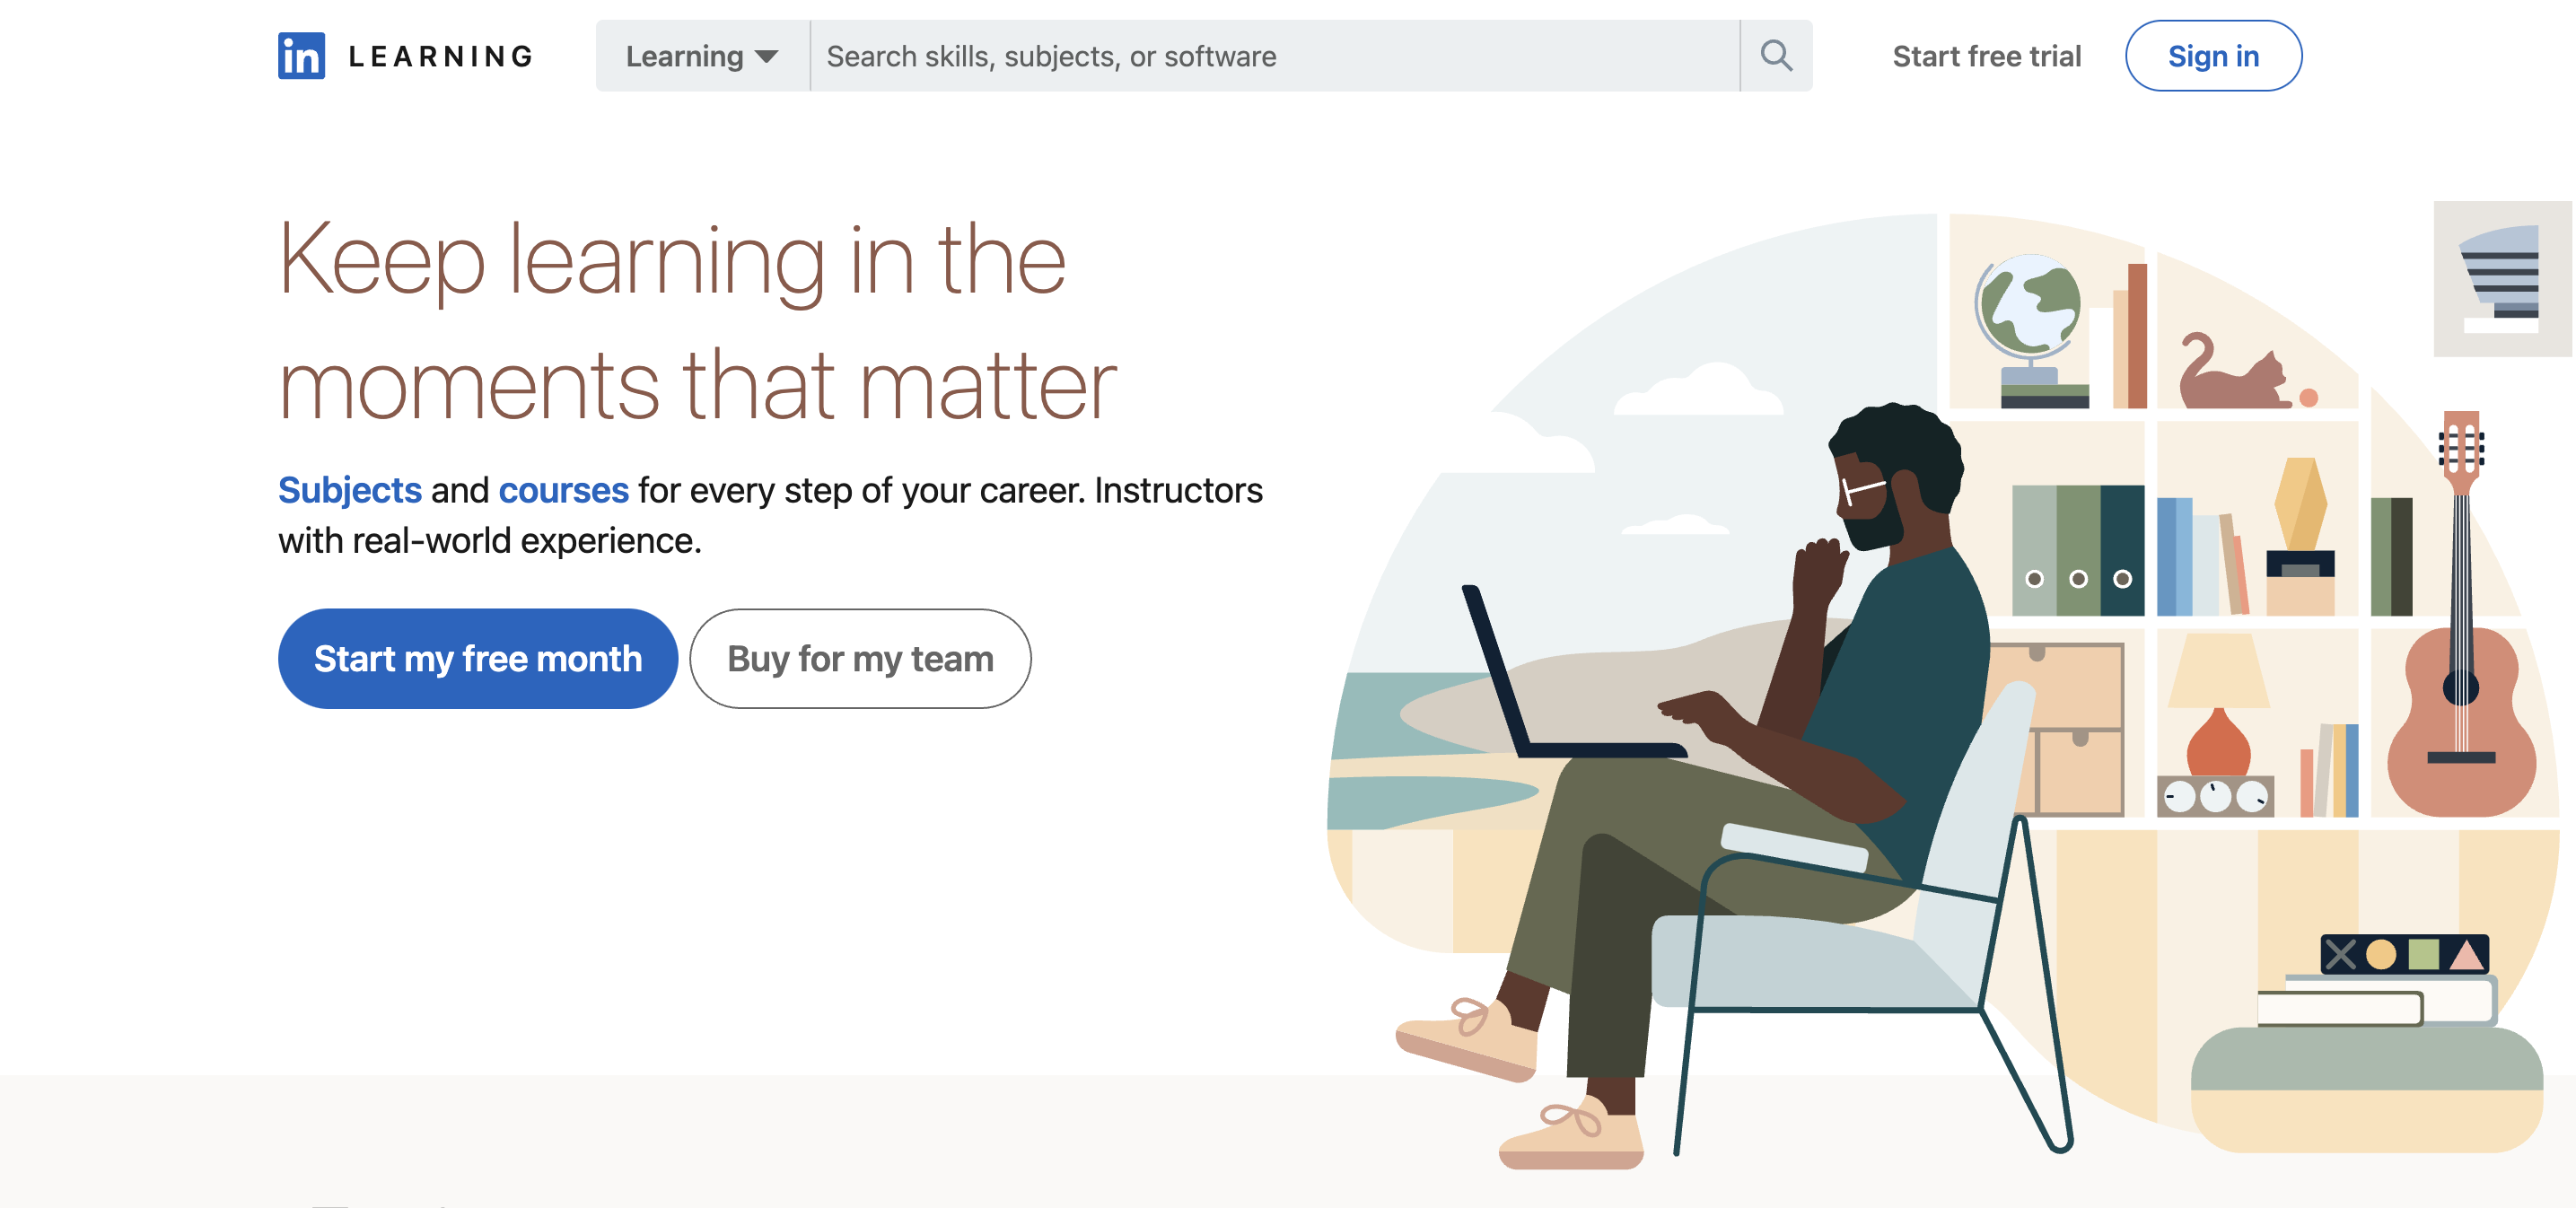Click the Keep learning headline text

[x=697, y=322]
